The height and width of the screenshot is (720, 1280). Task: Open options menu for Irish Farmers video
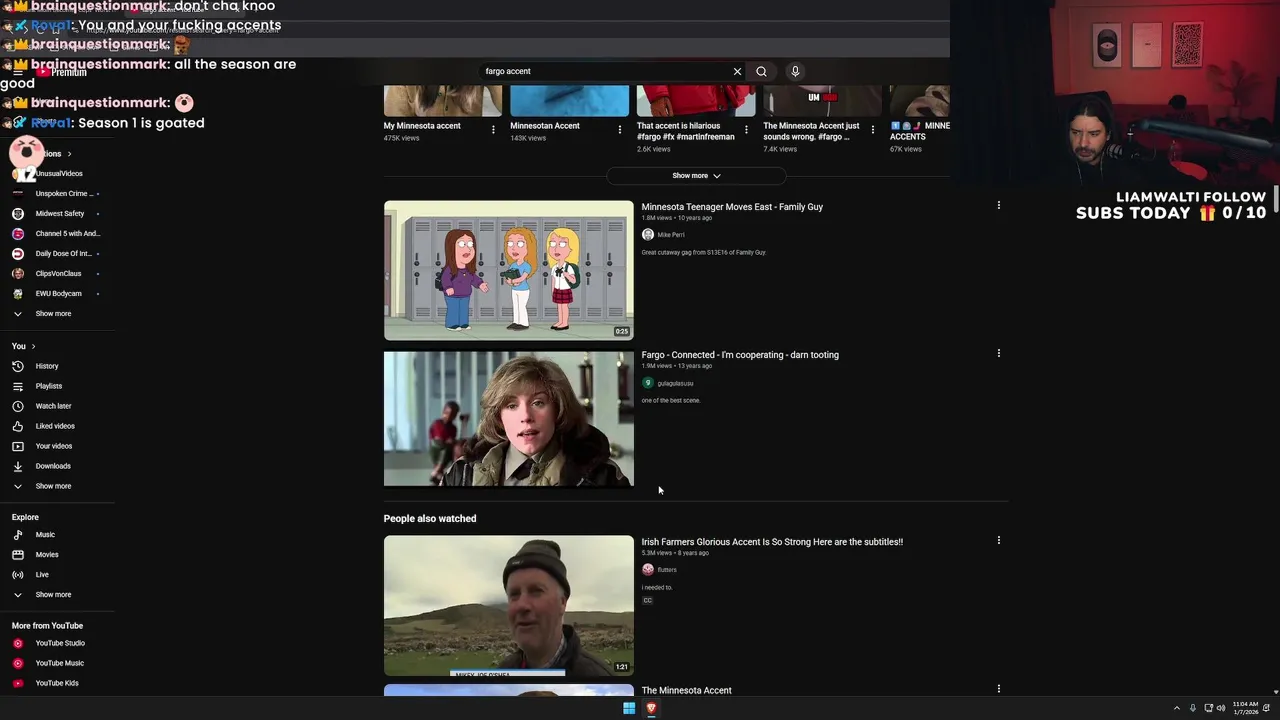tap(998, 540)
